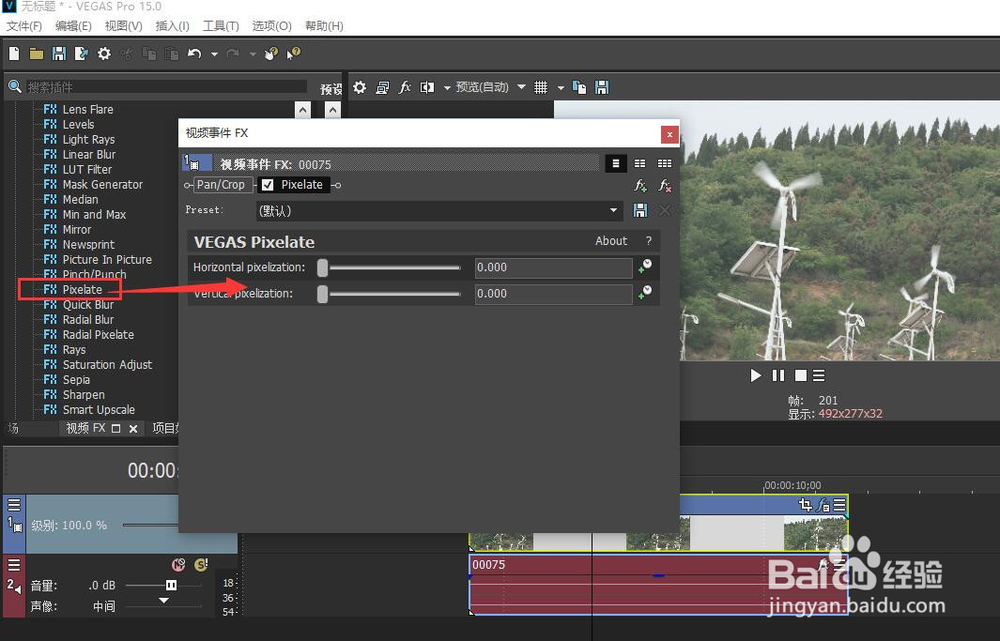The image size is (1000, 641).
Task: Switch FX dialog to two-column view
Action: coord(640,164)
